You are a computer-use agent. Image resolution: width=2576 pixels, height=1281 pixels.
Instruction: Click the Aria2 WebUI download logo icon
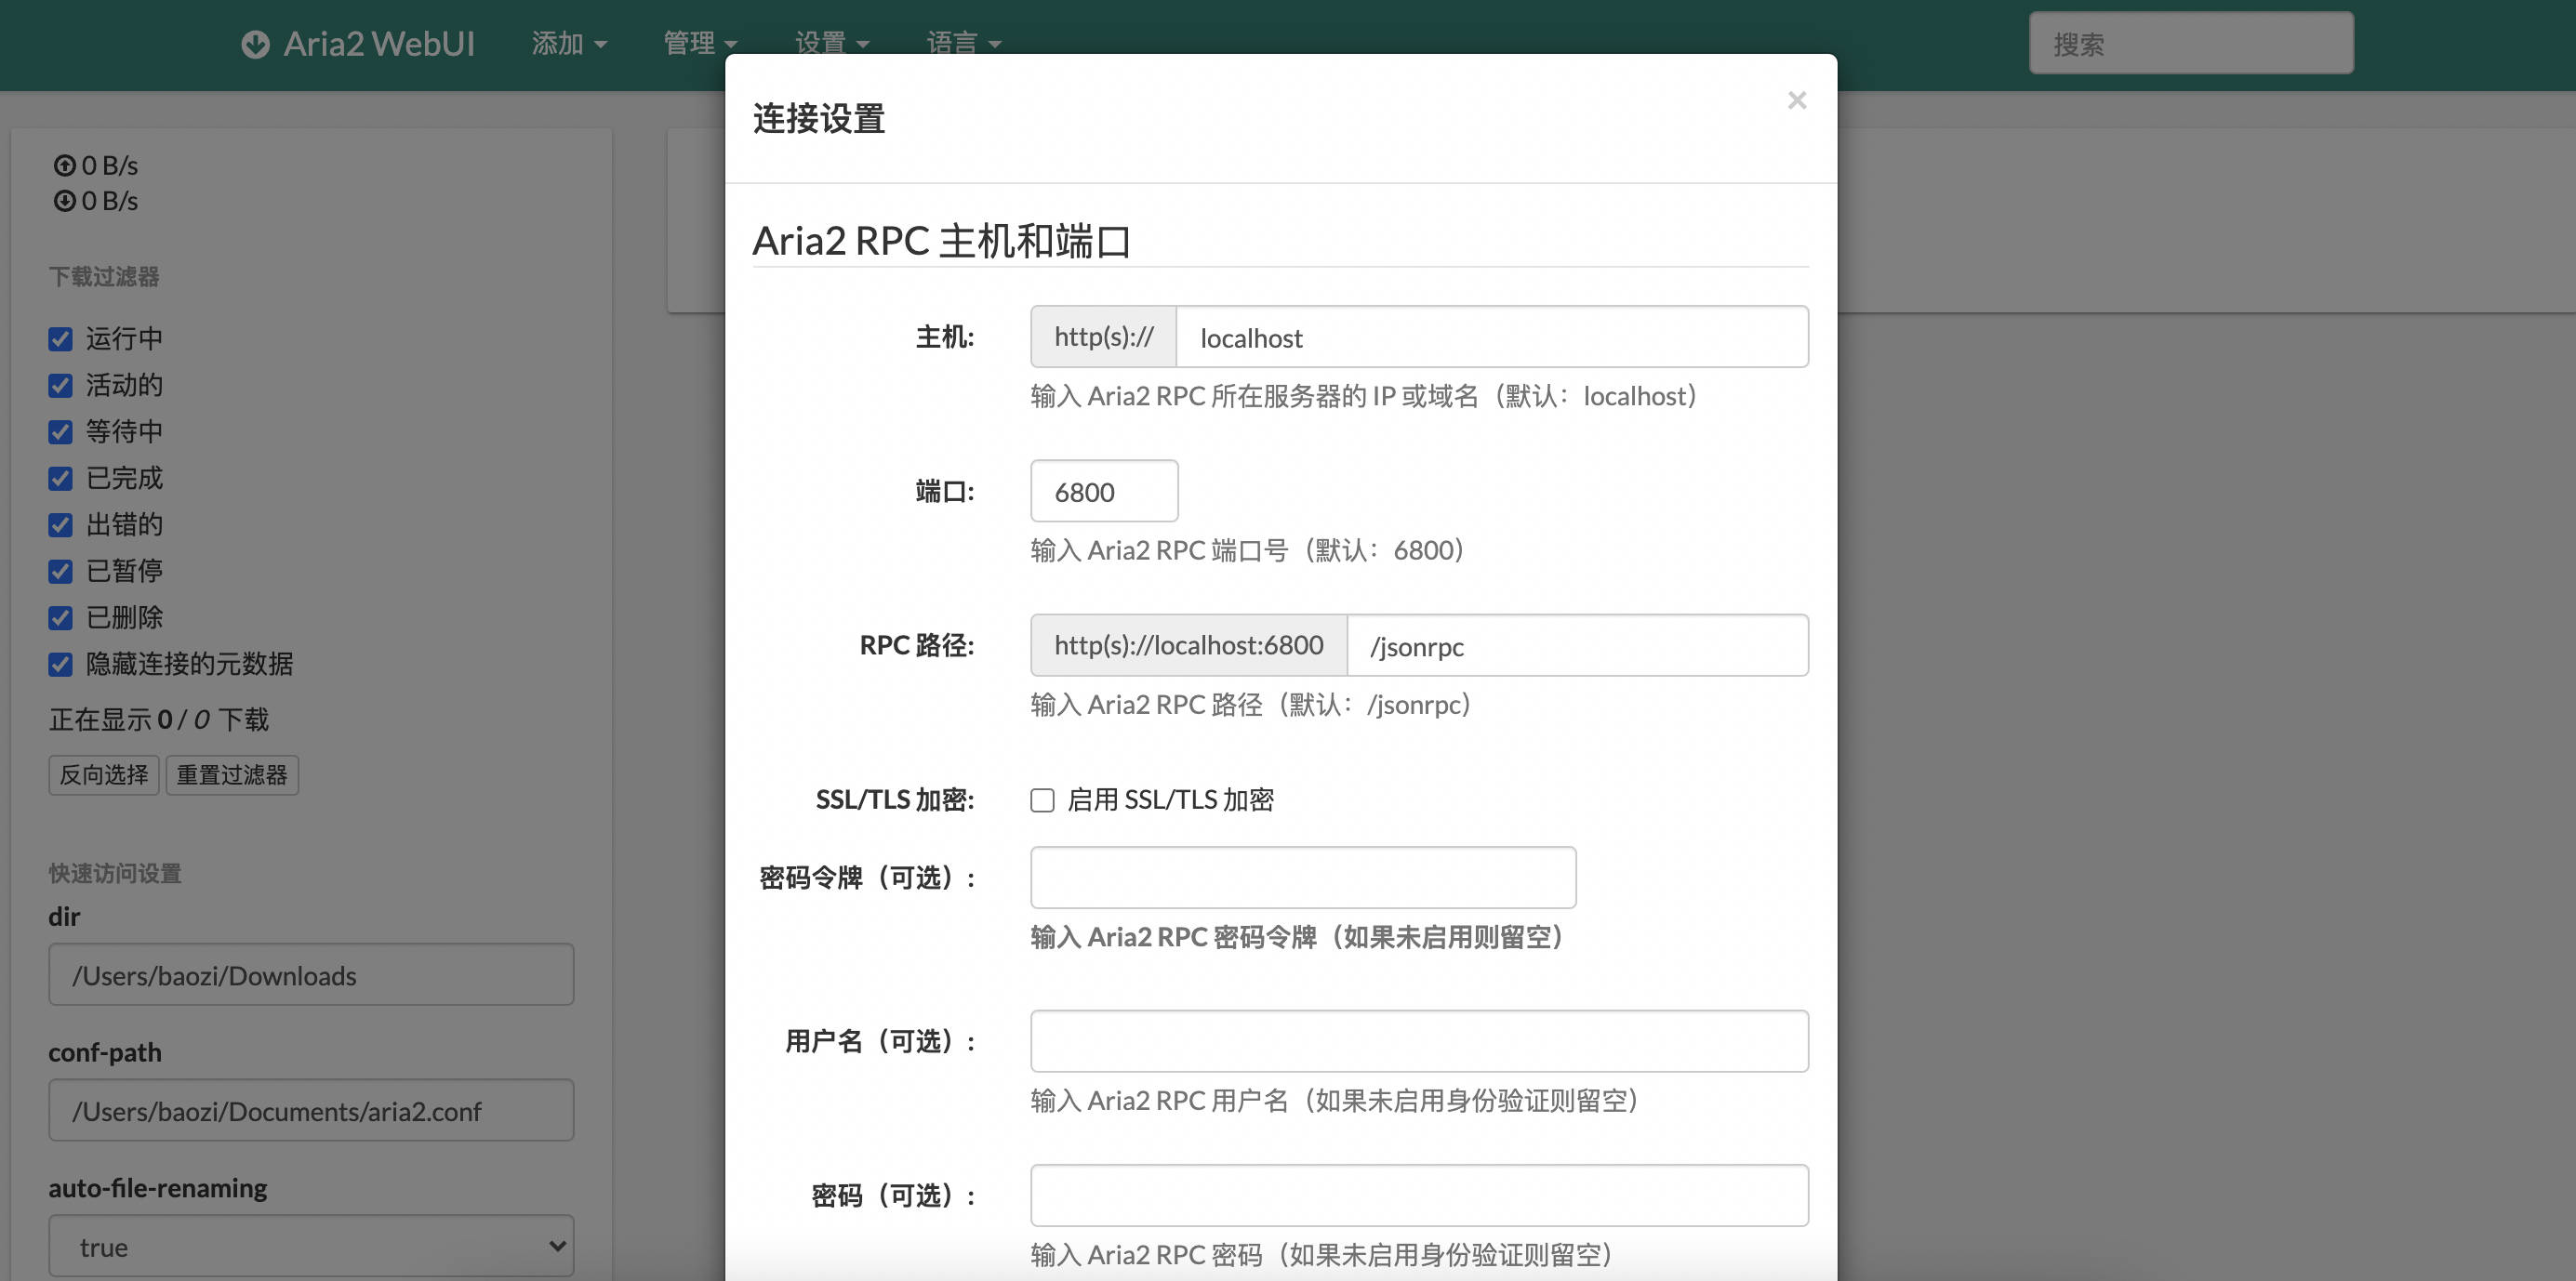pos(255,44)
